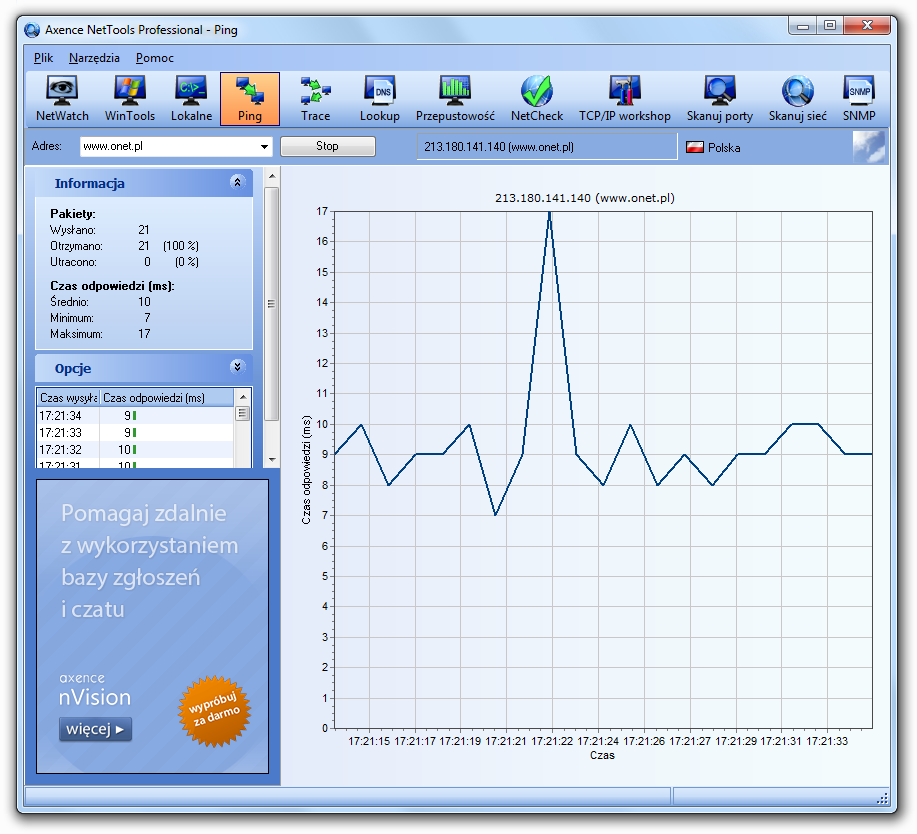
Task: Open the NetWatch tool
Action: point(62,99)
